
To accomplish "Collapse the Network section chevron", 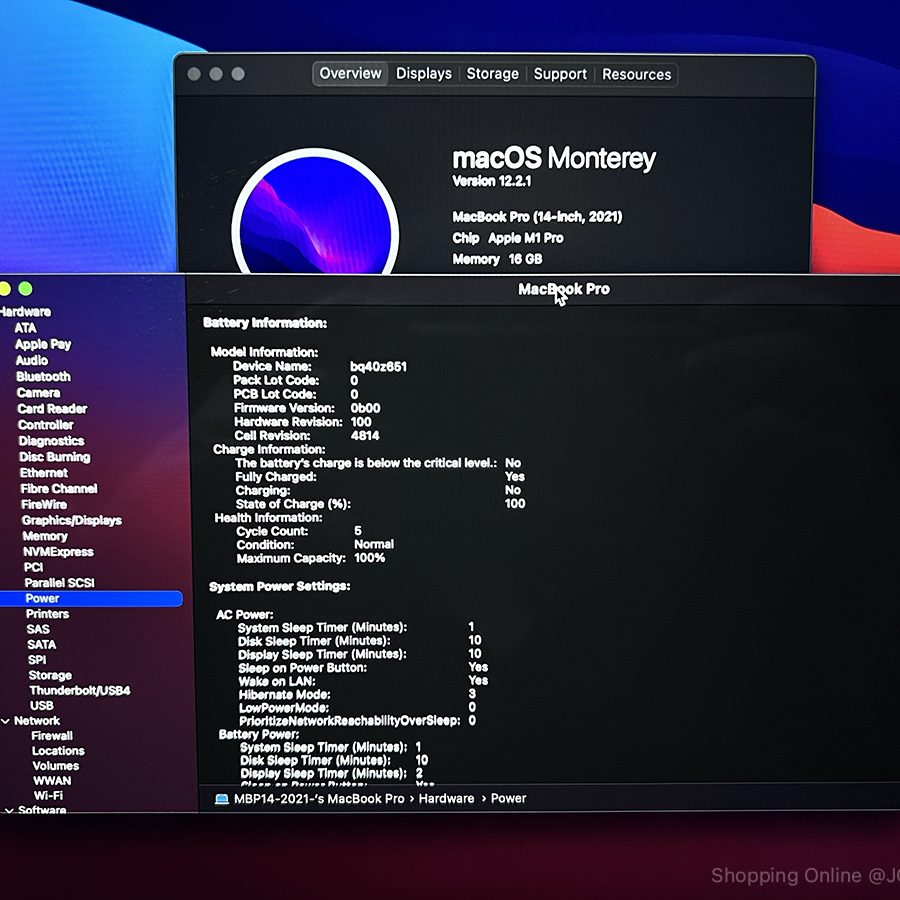I will click(5, 721).
